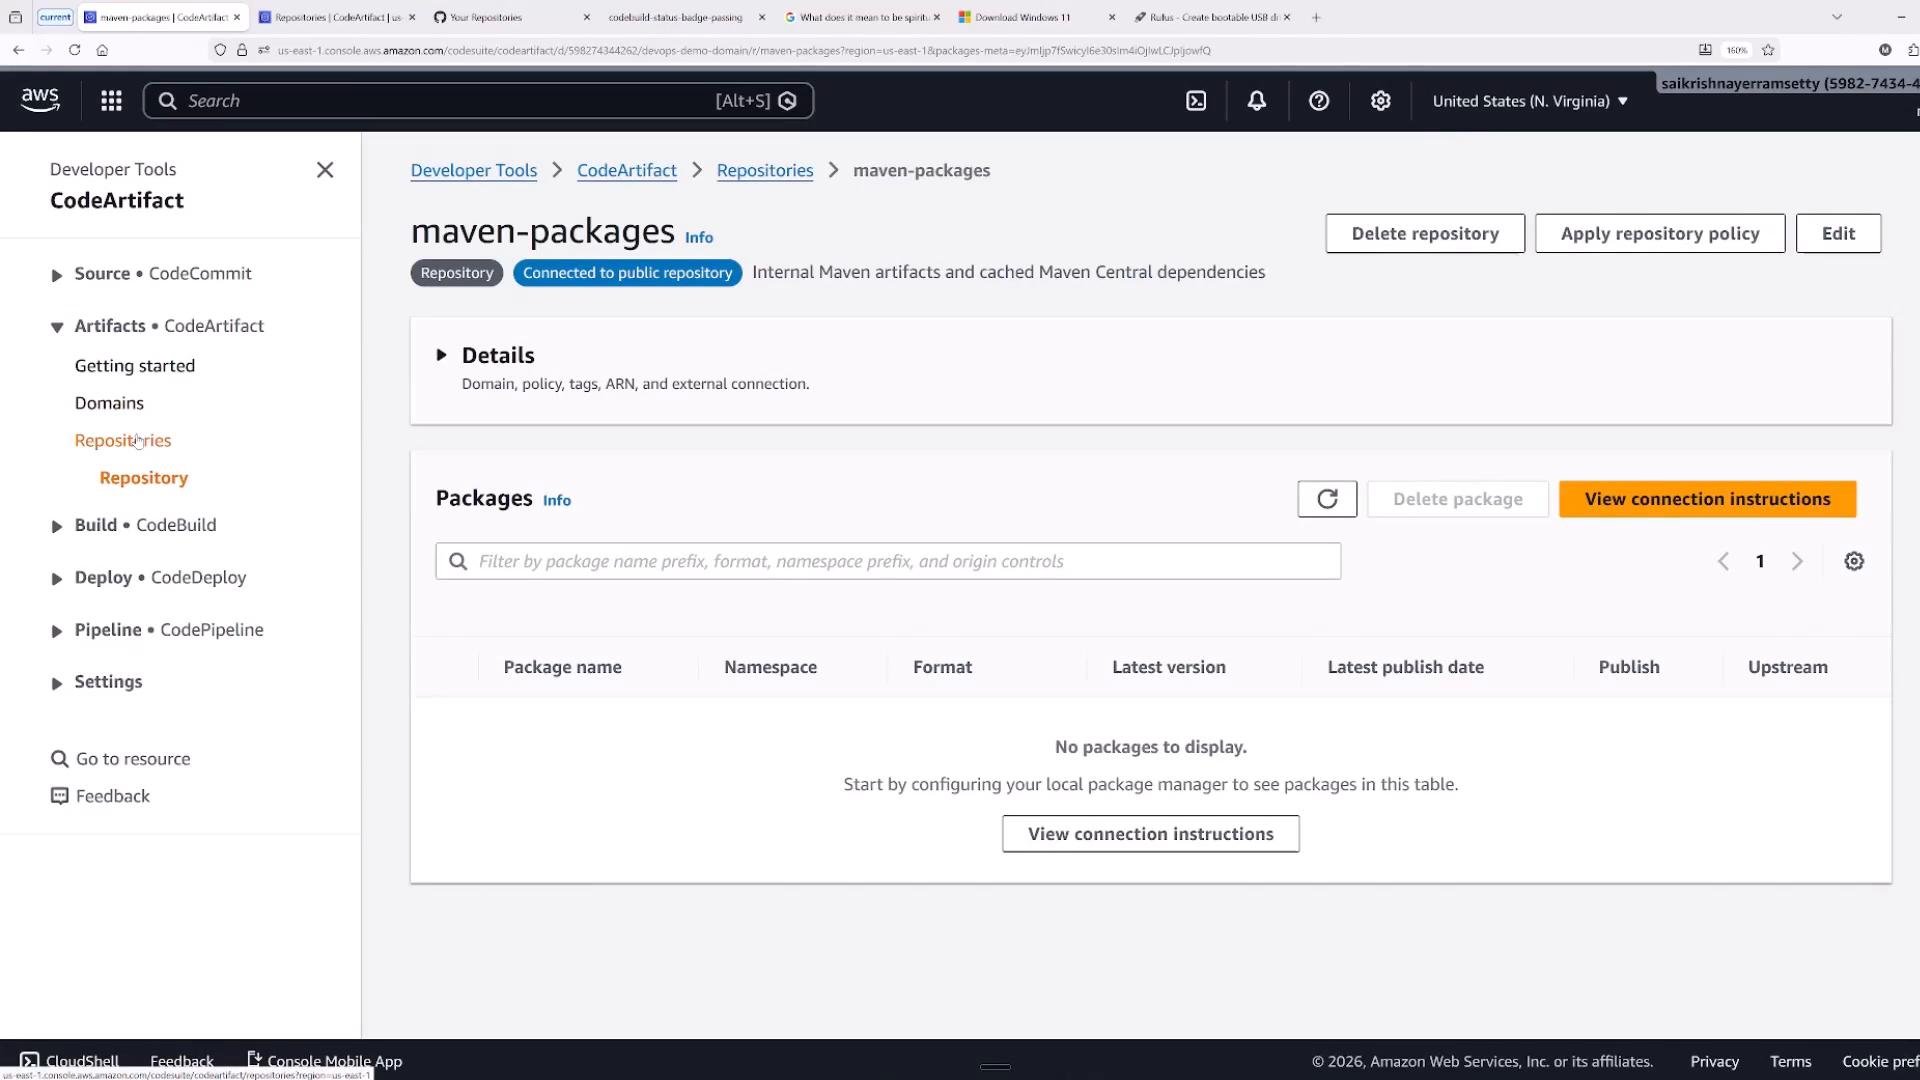This screenshot has height=1080, width=1920.
Task: Open the CodeArtifact breadcrumb link
Action: click(627, 170)
